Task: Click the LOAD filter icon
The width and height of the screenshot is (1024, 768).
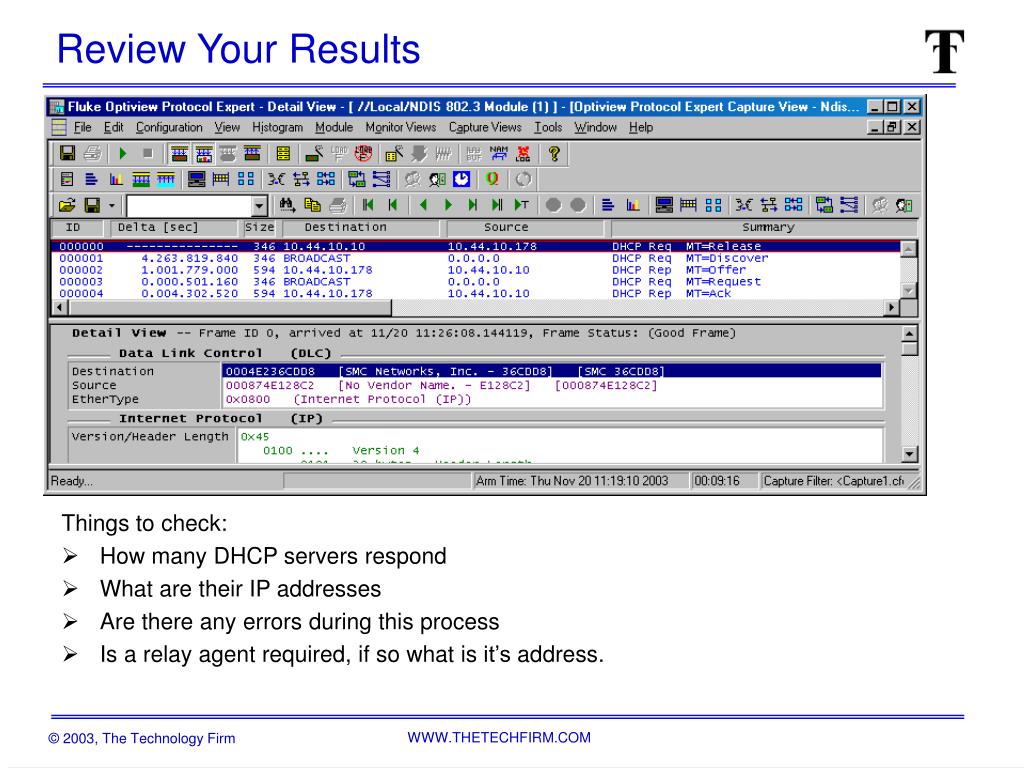Action: [x=339, y=153]
